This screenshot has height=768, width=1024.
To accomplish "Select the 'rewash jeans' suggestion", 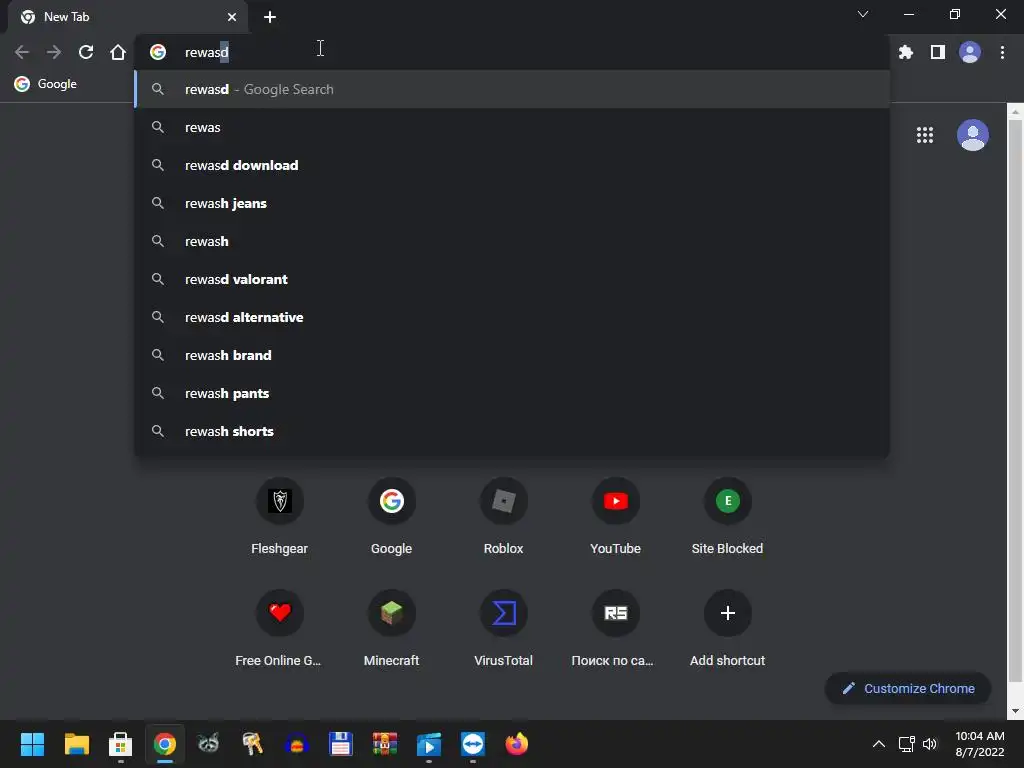I will (512, 203).
